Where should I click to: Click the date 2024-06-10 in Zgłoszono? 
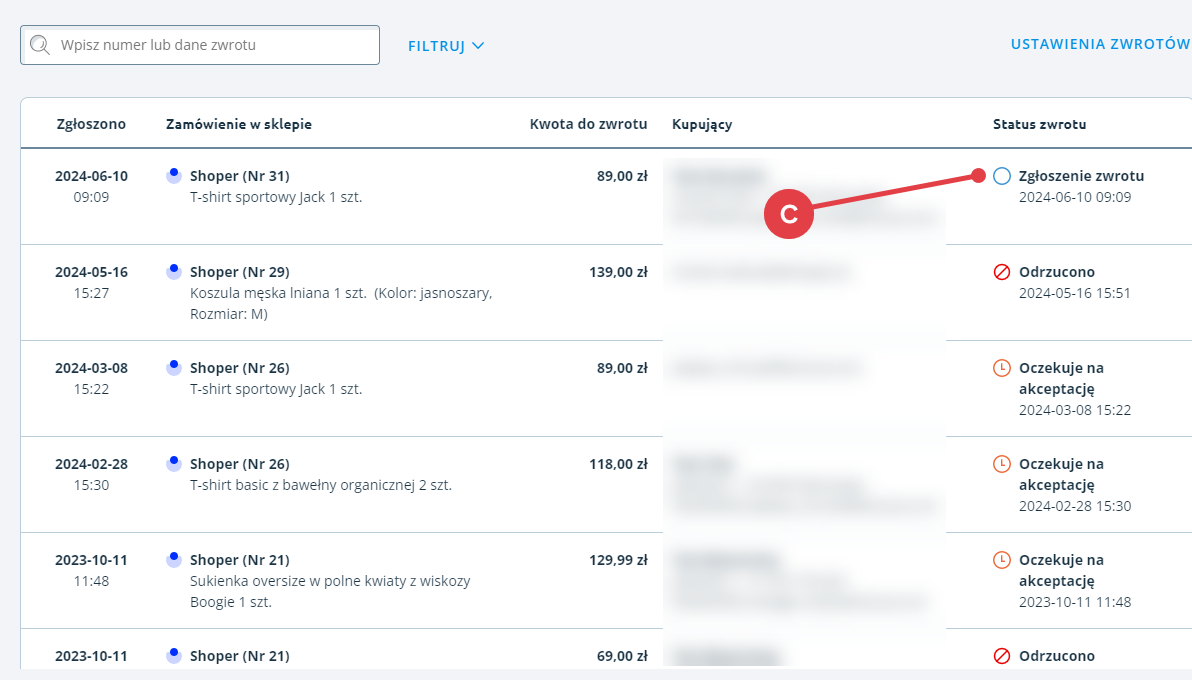(x=91, y=176)
